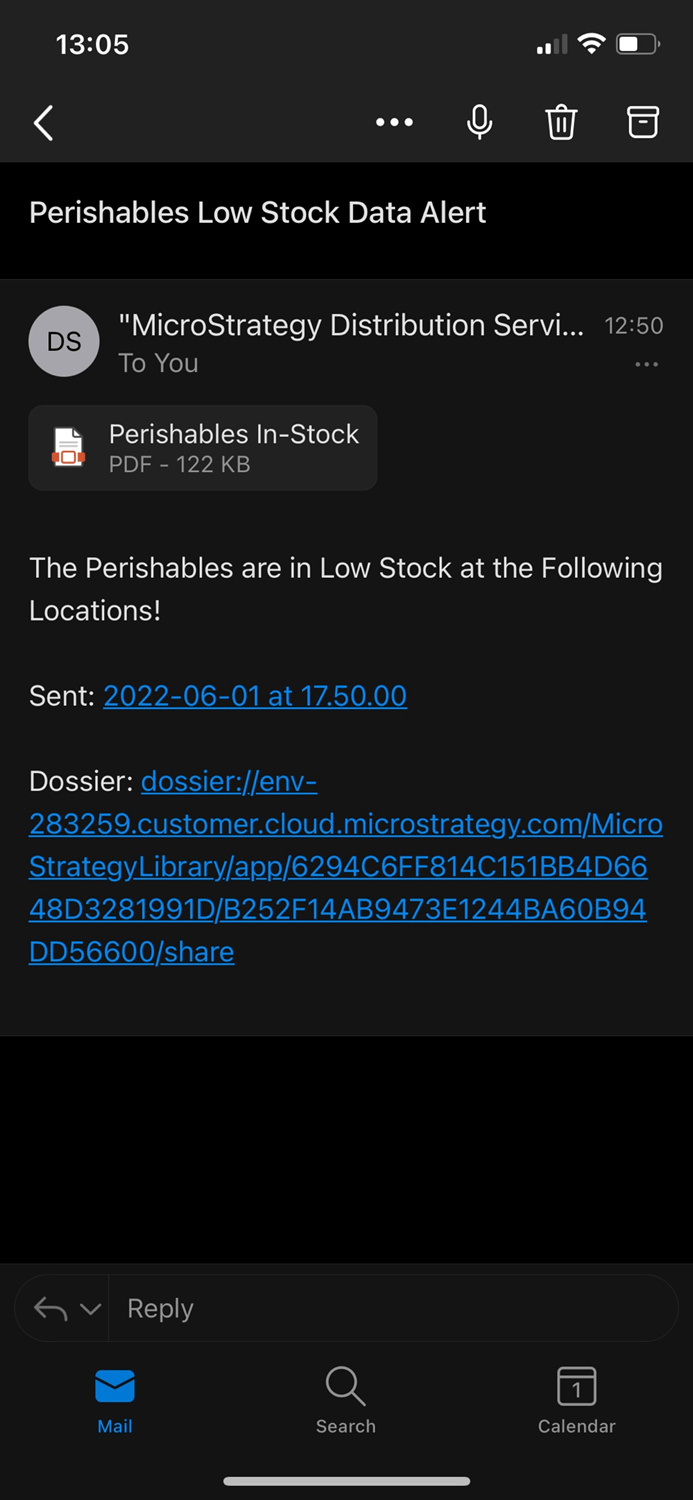Tap the DS sender avatar
The image size is (693, 1500).
click(x=64, y=342)
